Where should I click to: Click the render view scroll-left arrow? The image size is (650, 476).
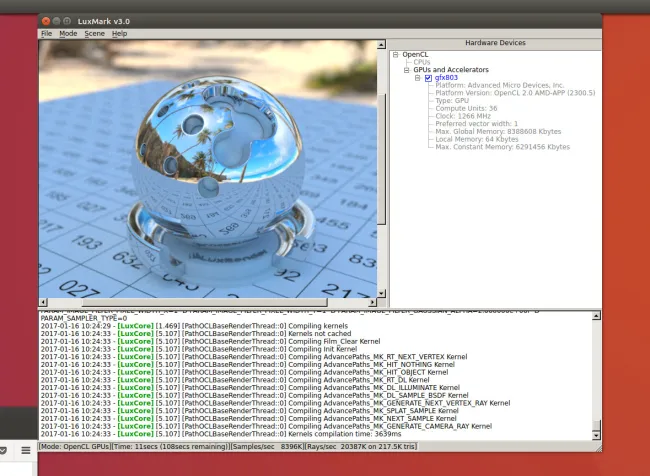(43, 302)
